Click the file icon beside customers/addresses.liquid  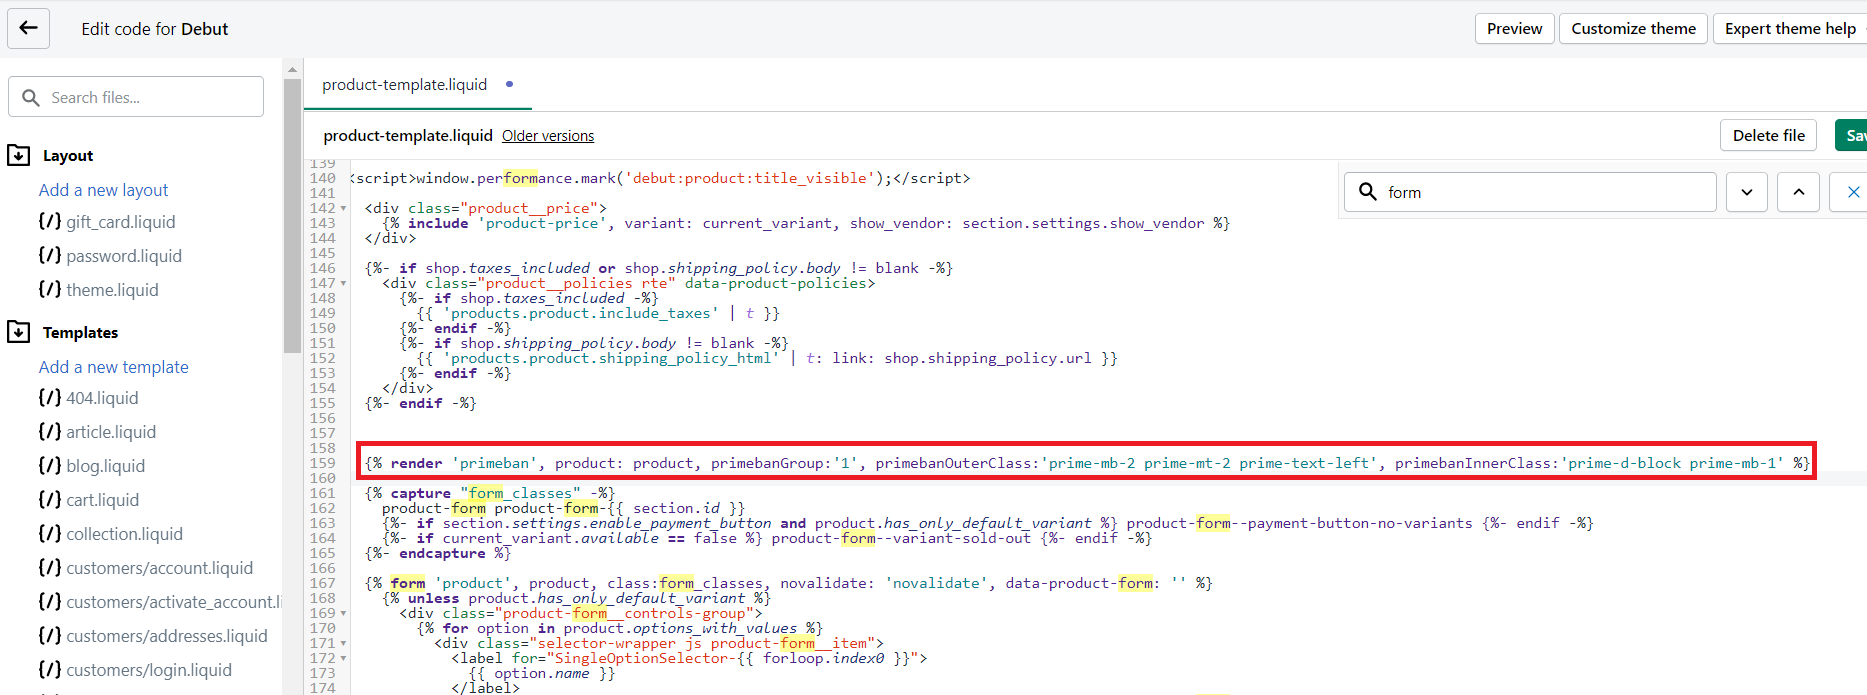tap(50, 635)
